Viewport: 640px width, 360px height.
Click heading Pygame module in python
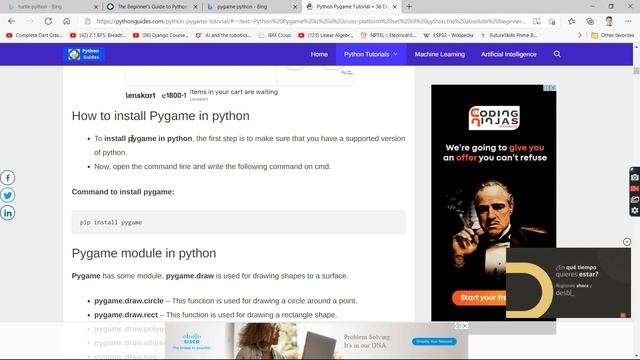(144, 253)
